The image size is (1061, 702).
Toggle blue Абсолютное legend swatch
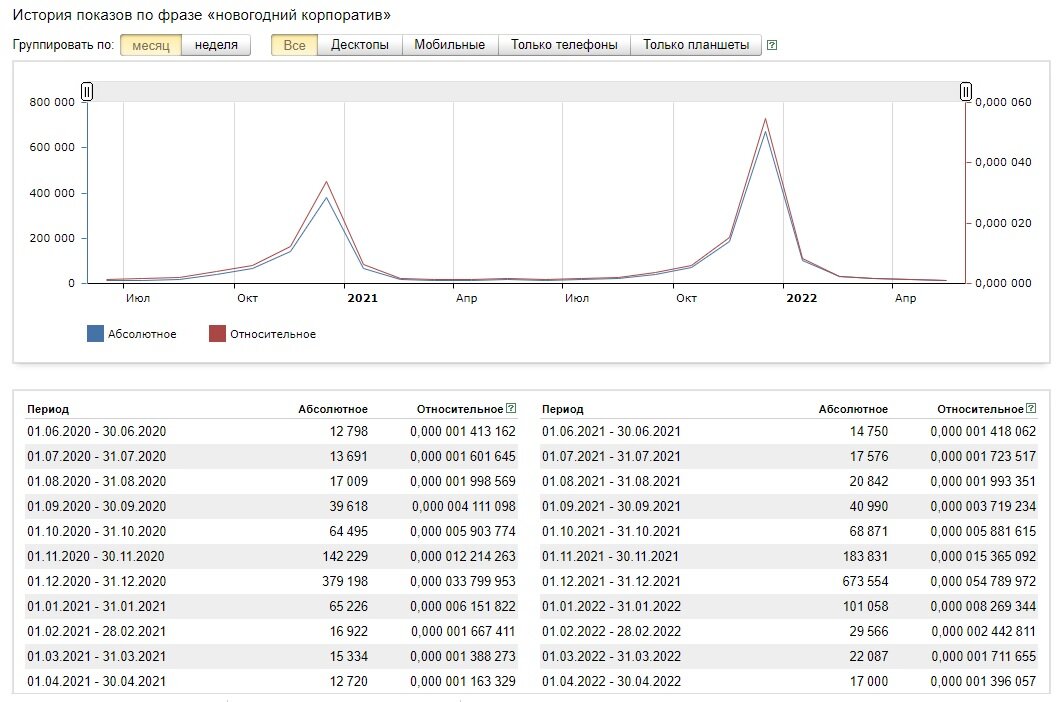[95, 334]
